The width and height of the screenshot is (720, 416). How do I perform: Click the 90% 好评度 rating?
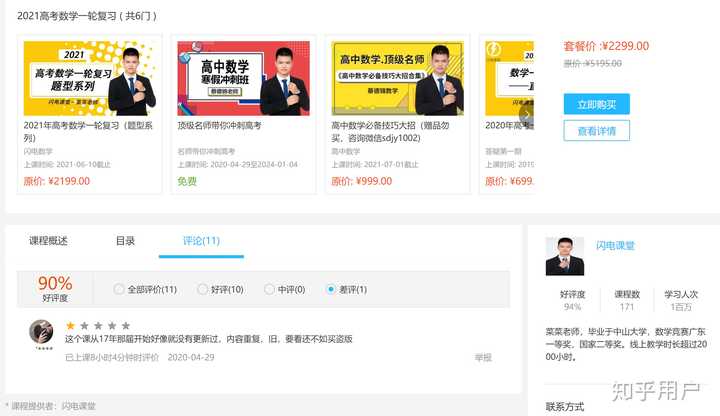tap(55, 288)
